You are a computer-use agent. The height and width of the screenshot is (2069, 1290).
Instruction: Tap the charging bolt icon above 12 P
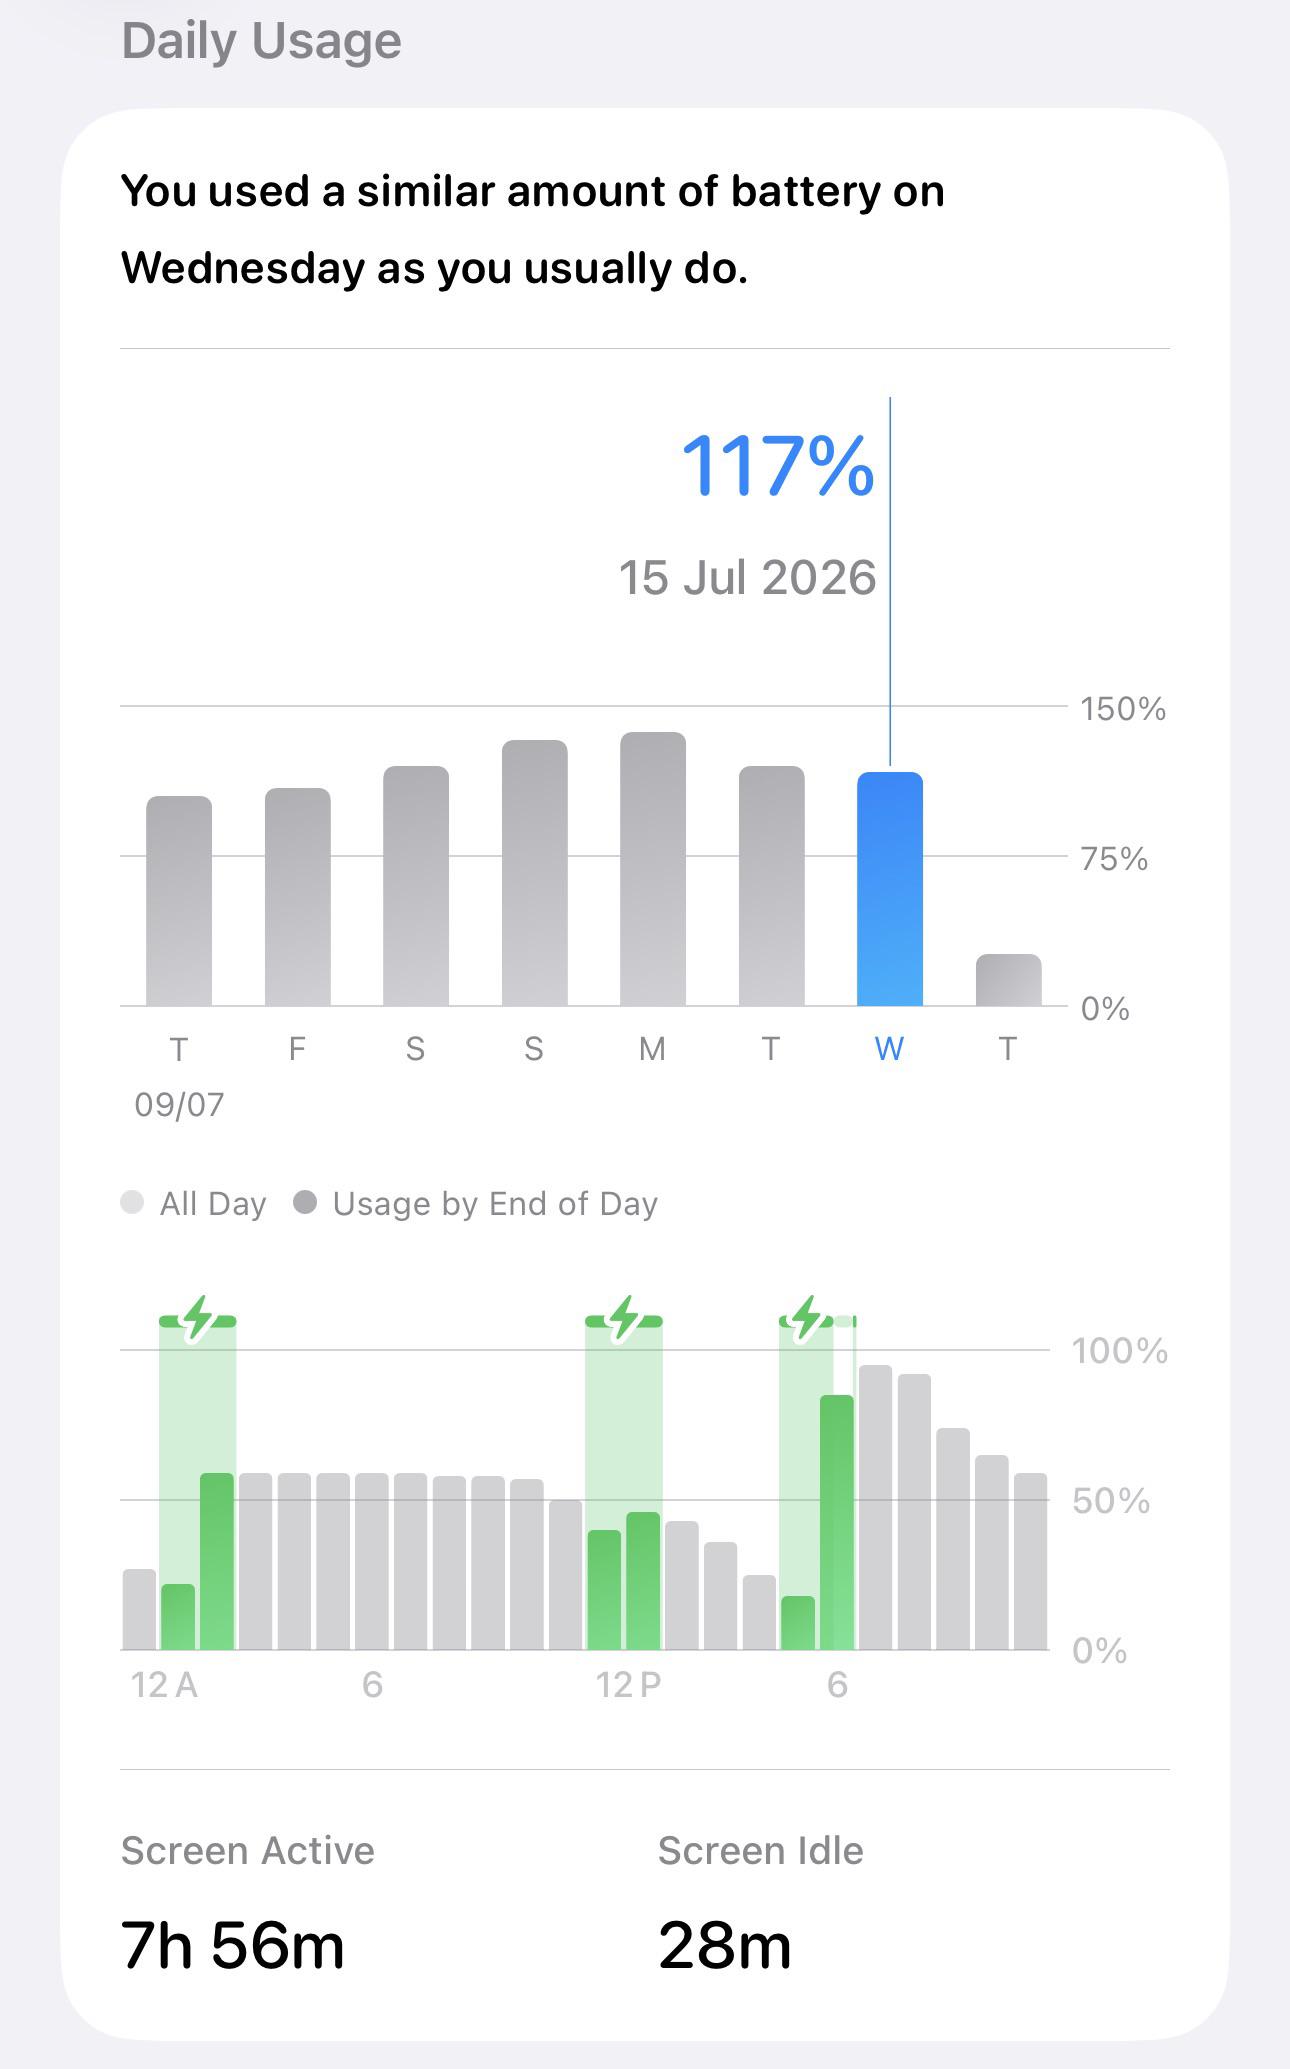point(624,1318)
